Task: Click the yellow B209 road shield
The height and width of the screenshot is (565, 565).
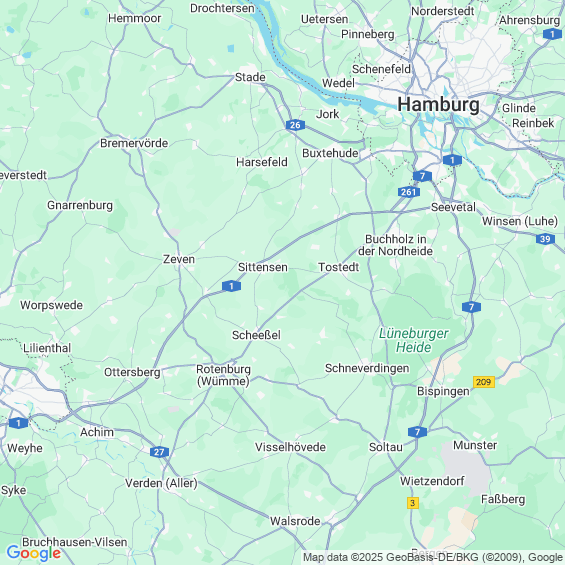Action: 484,382
